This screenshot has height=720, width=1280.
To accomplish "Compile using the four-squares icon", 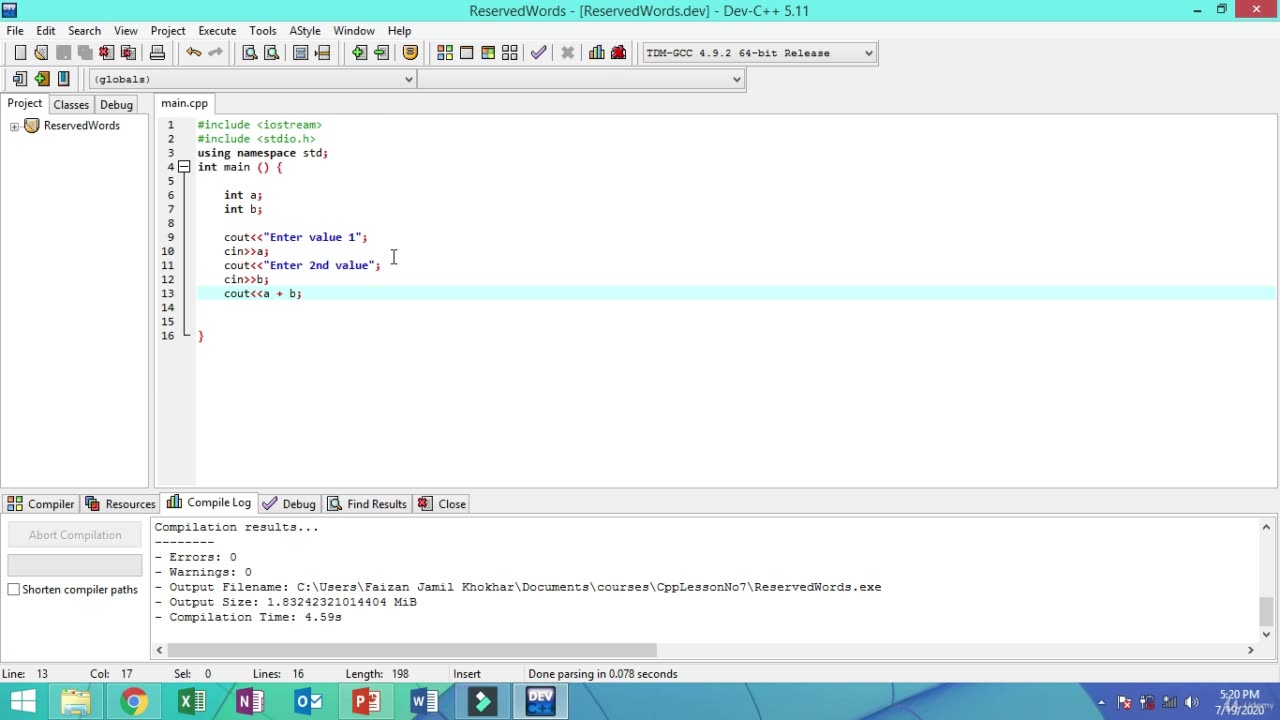I will (x=445, y=53).
